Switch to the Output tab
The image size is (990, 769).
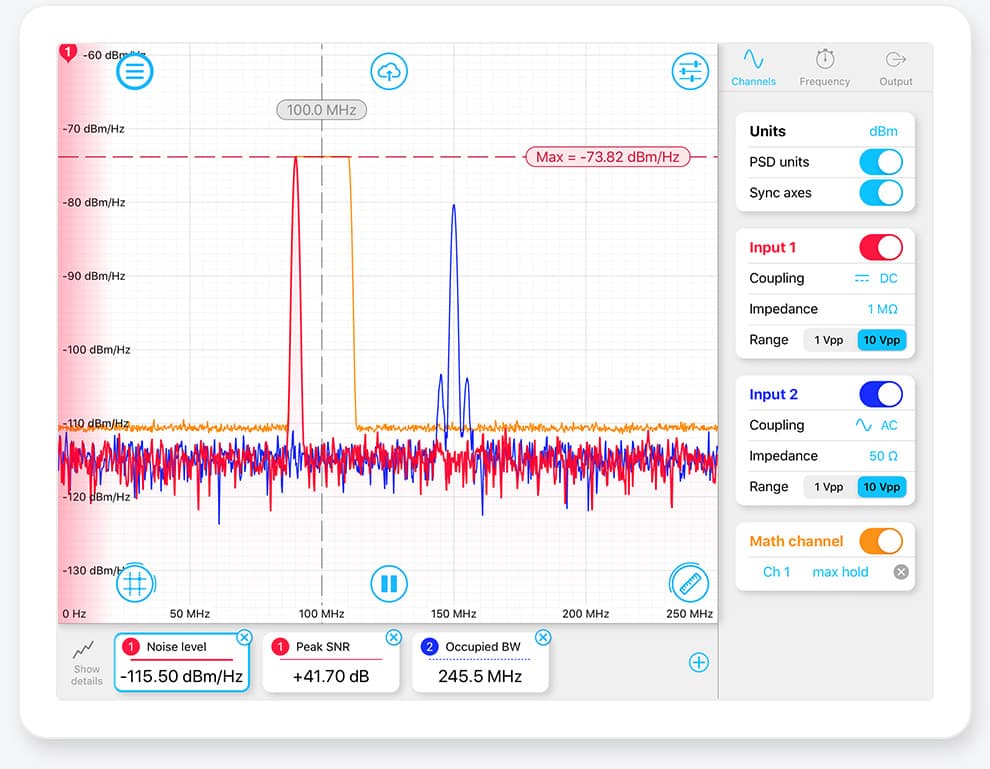coord(895,67)
